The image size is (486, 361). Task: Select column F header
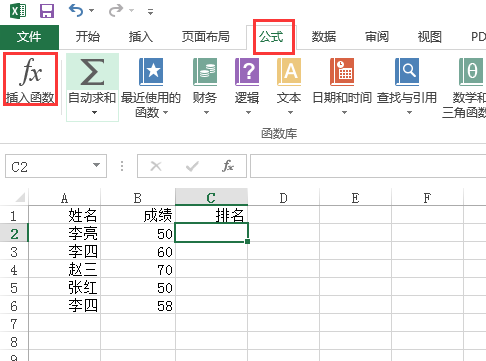[427, 198]
